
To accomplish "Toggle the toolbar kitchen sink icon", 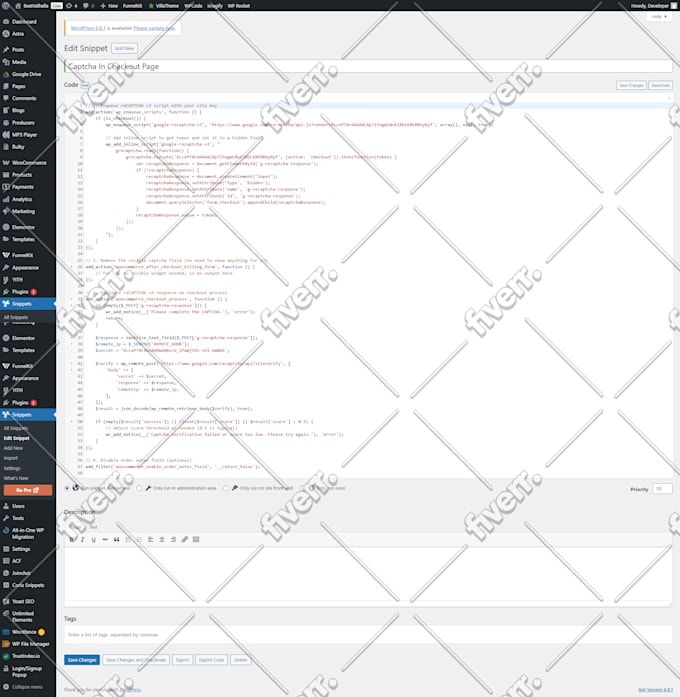I will [x=196, y=539].
